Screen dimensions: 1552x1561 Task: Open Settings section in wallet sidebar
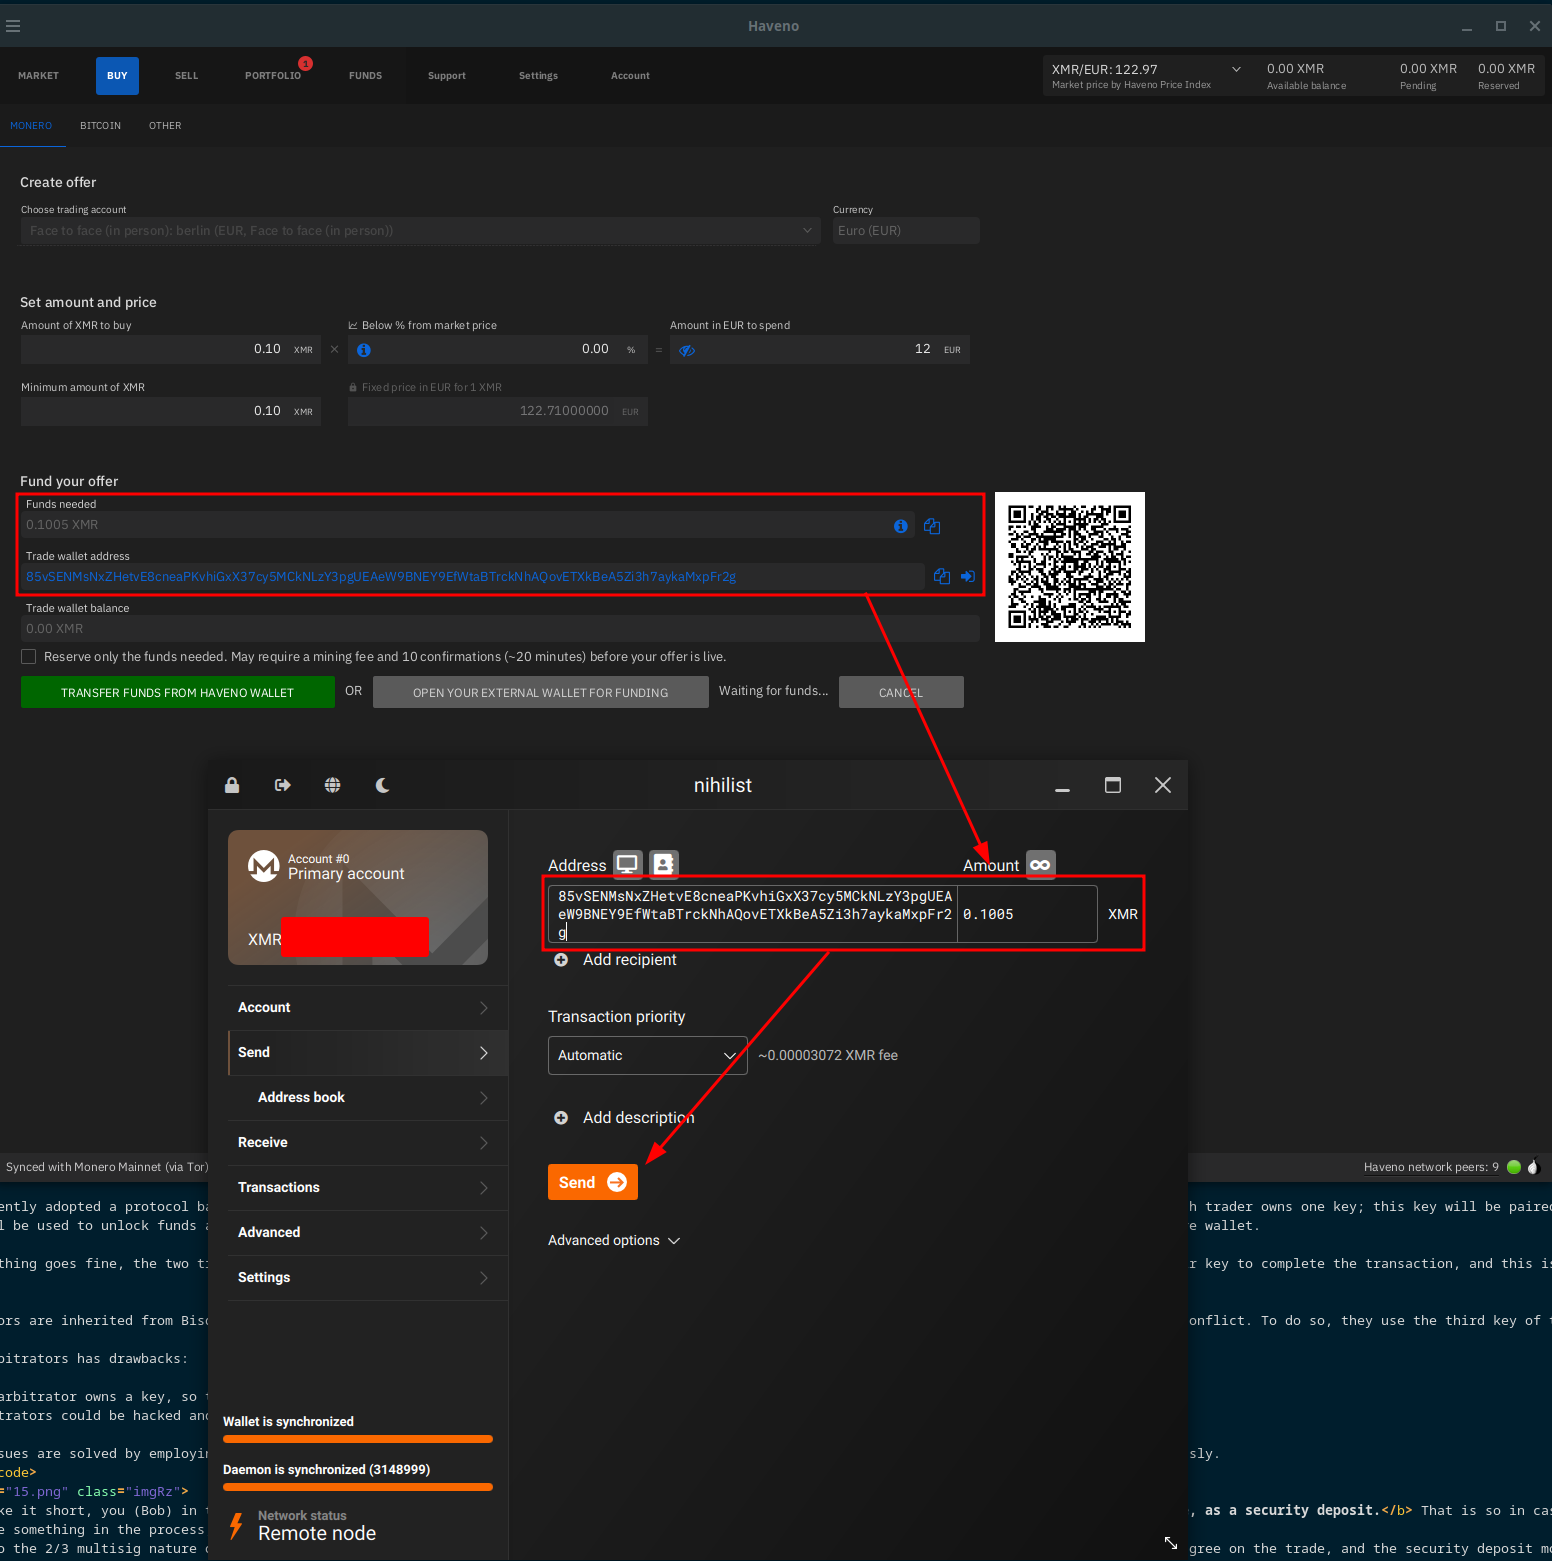(368, 1278)
